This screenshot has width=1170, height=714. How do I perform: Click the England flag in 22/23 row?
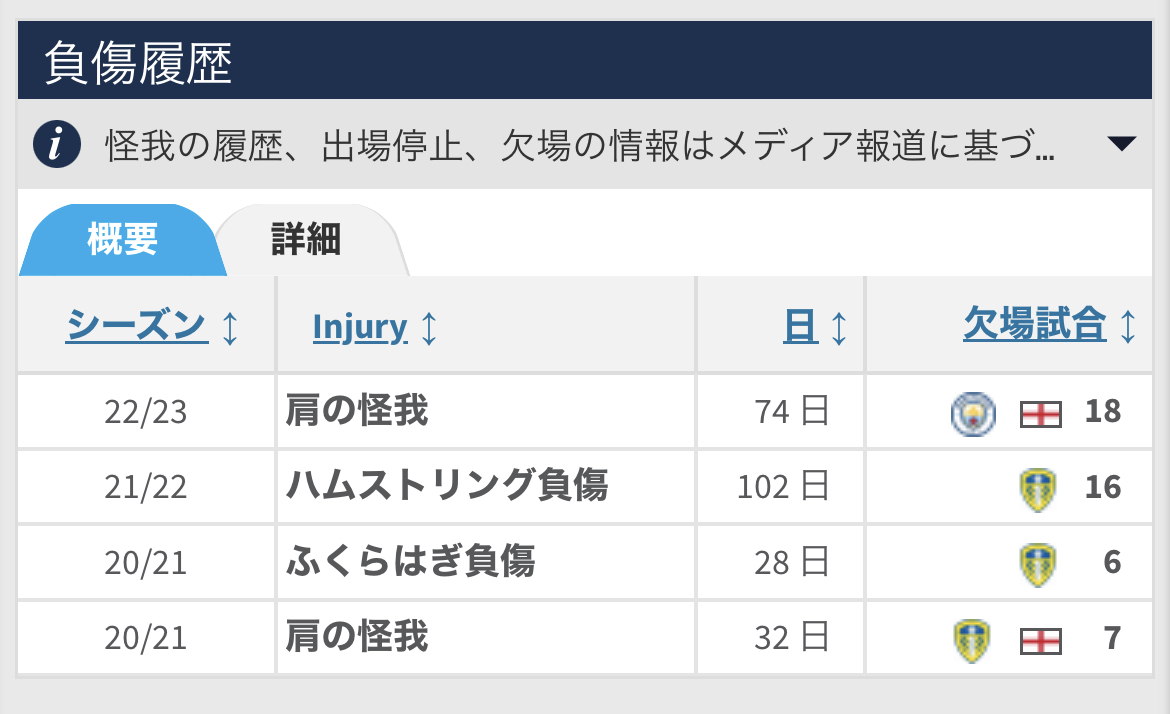[x=1040, y=413]
